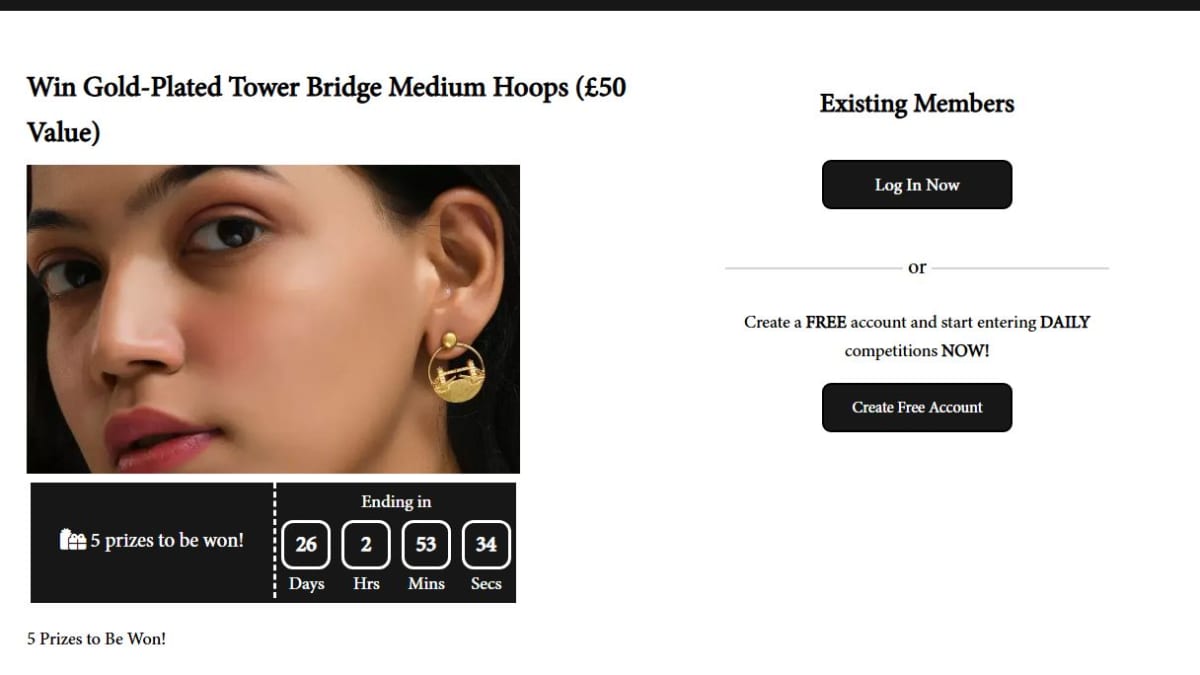Click the 'Days' label under countdown
This screenshot has height=675, width=1200.
pyautogui.click(x=306, y=584)
